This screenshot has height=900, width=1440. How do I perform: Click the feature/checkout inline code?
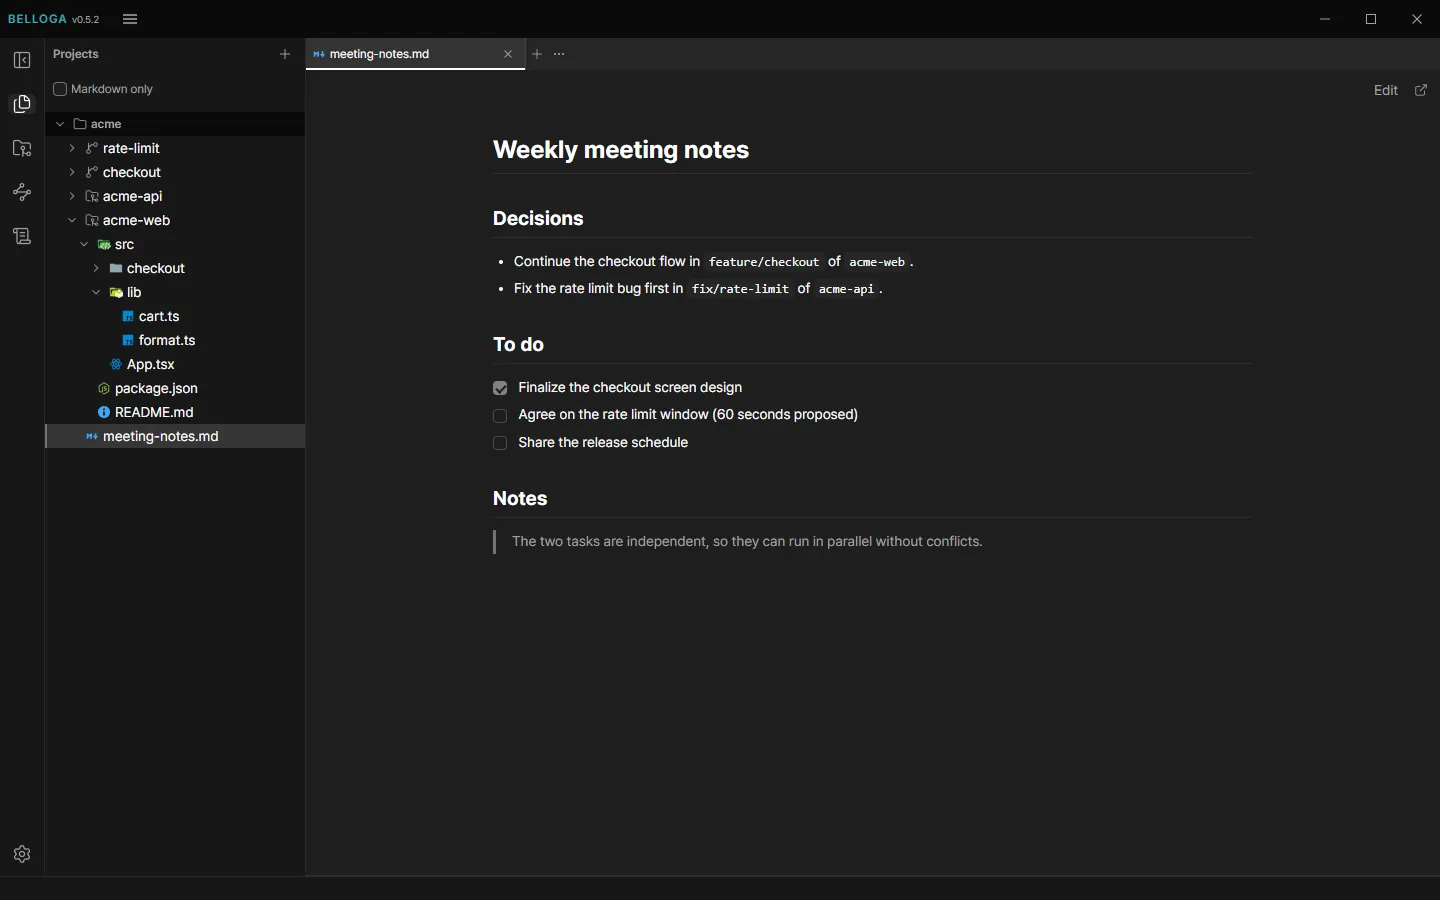764,262
